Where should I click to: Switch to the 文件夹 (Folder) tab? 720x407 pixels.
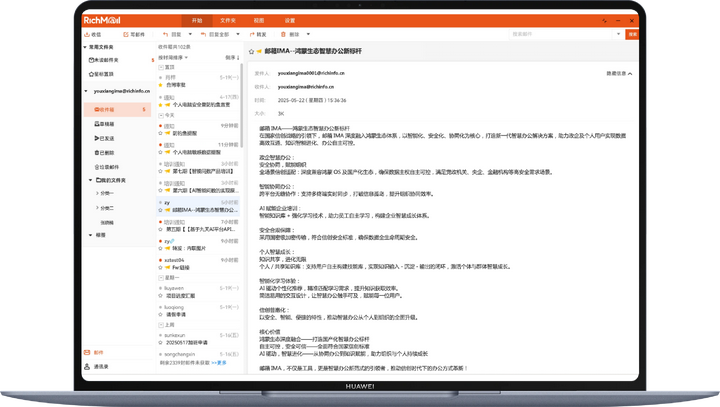coord(228,21)
